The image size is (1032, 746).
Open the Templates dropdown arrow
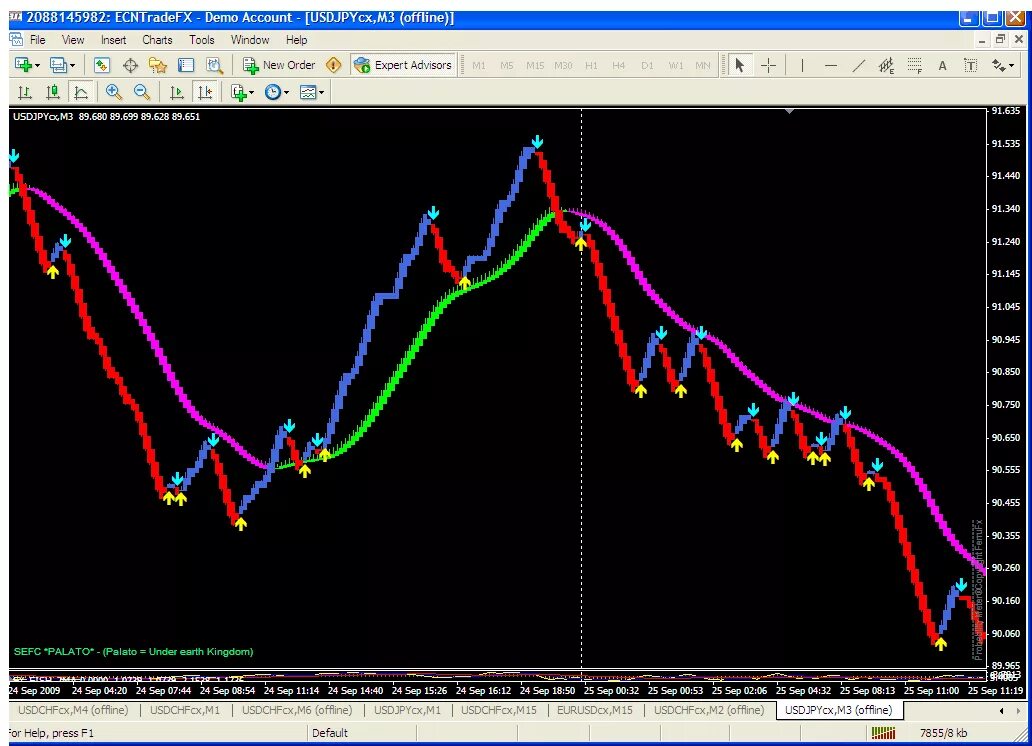tap(322, 92)
